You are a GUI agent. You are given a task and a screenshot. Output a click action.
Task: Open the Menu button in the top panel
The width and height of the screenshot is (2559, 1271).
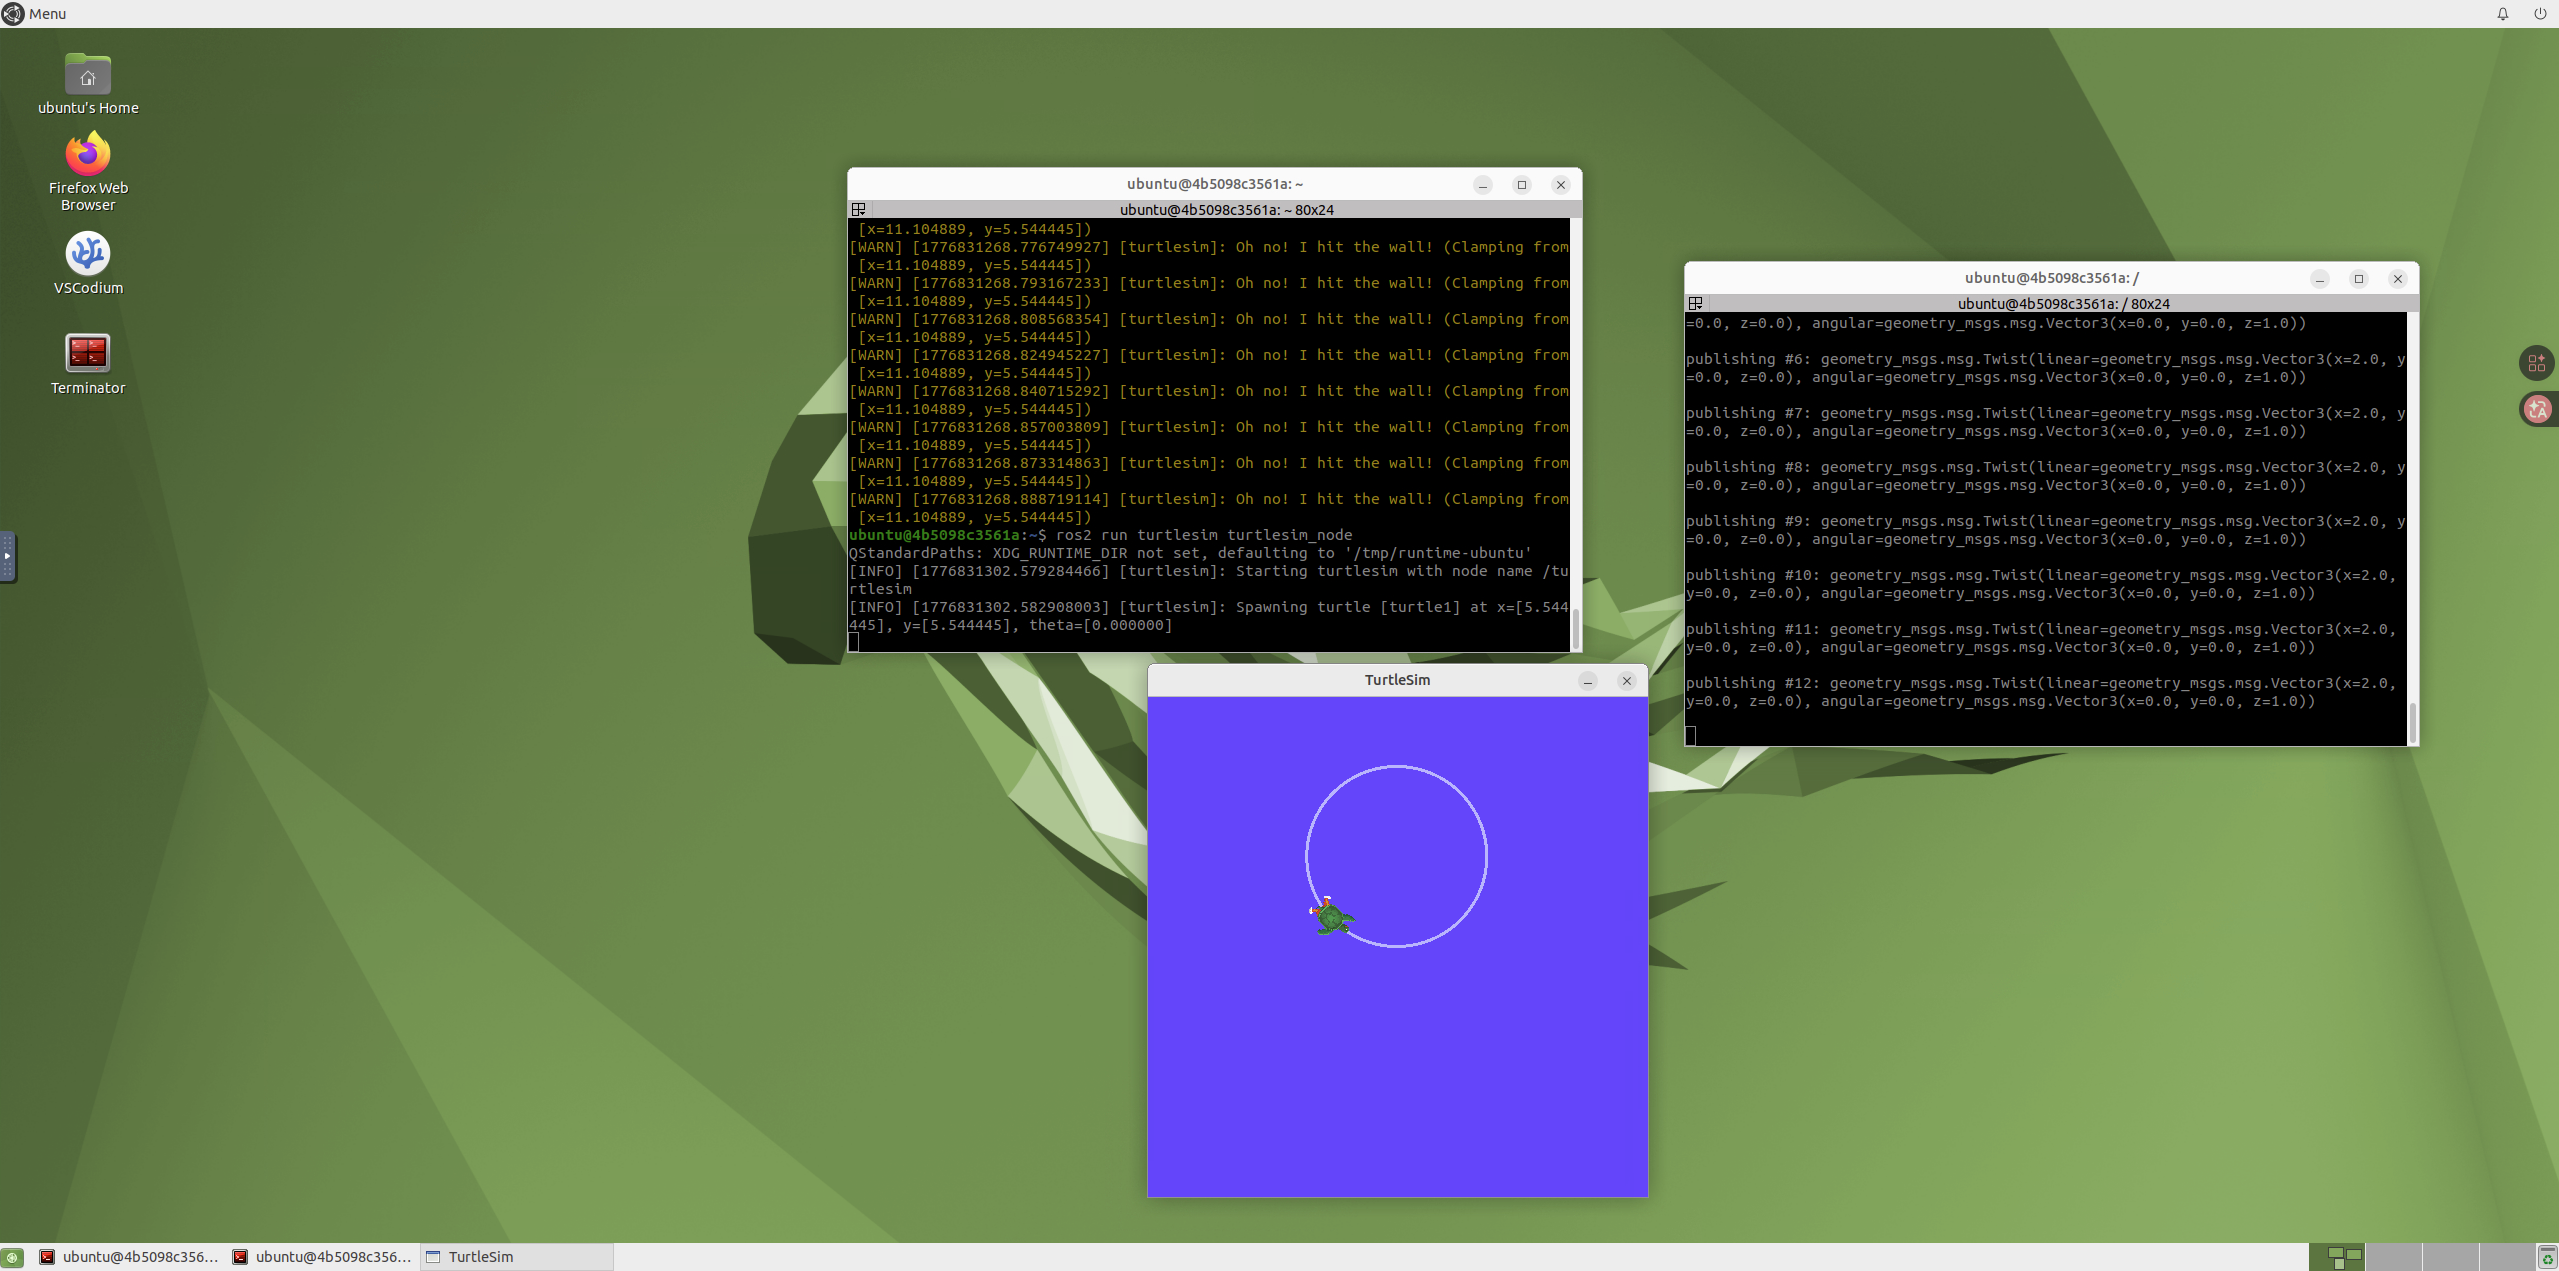coord(34,13)
